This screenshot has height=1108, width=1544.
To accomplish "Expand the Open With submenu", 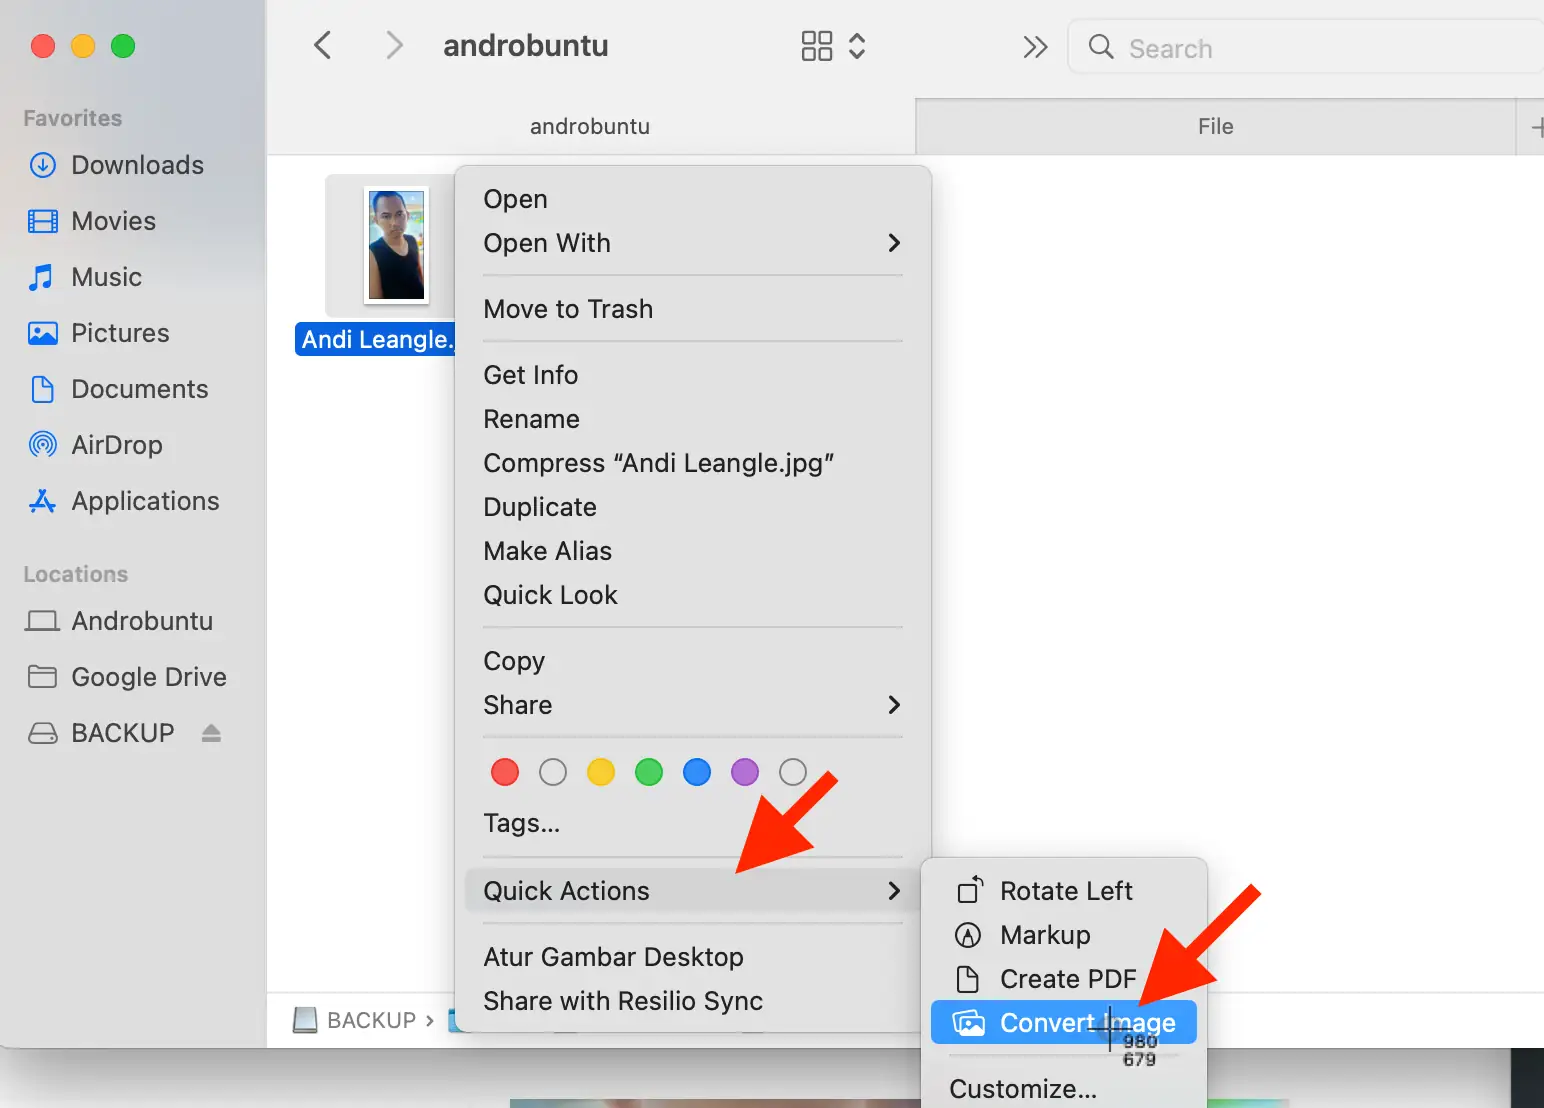I will [x=547, y=243].
